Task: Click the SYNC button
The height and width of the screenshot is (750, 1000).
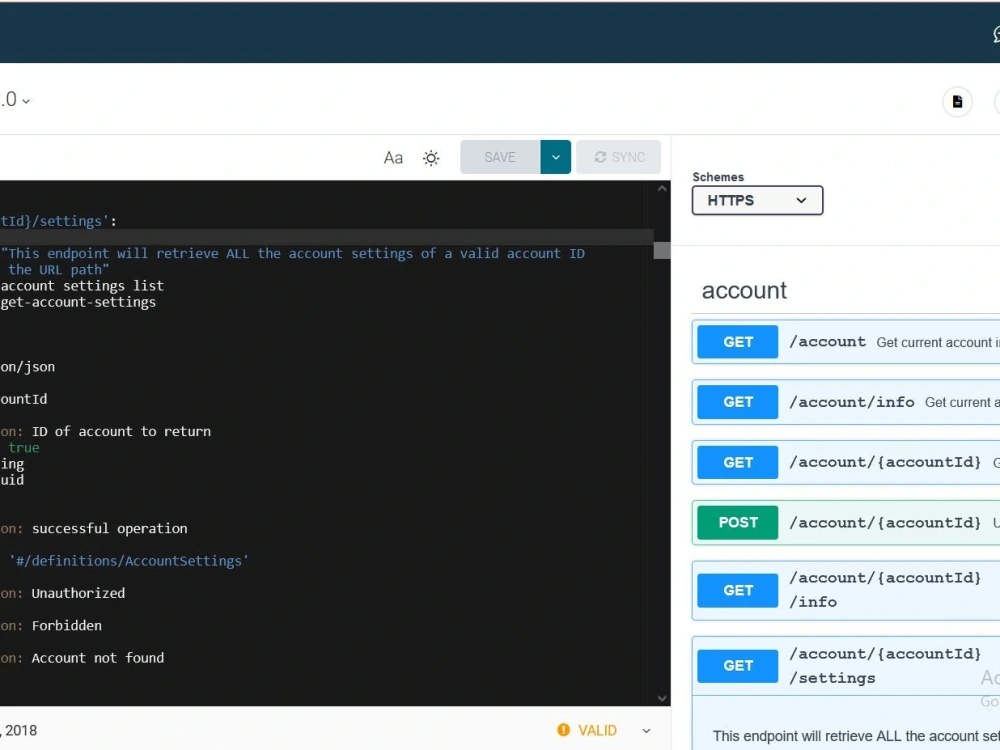Action: coord(618,156)
